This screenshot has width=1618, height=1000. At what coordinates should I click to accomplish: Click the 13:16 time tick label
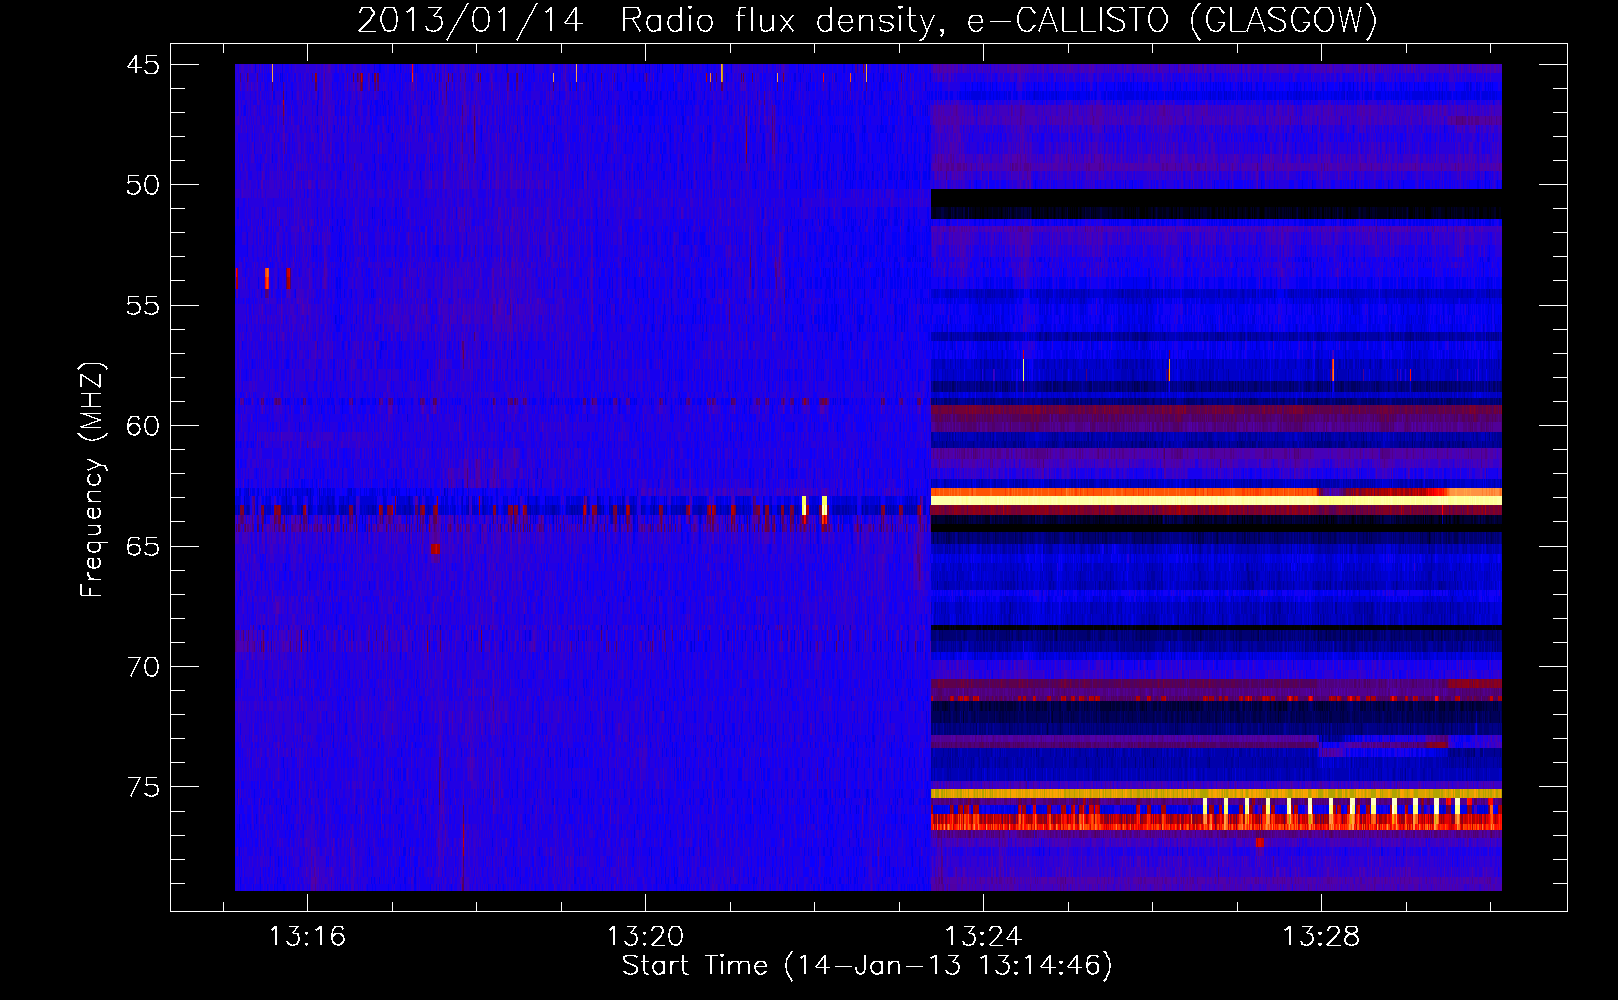click(307, 936)
